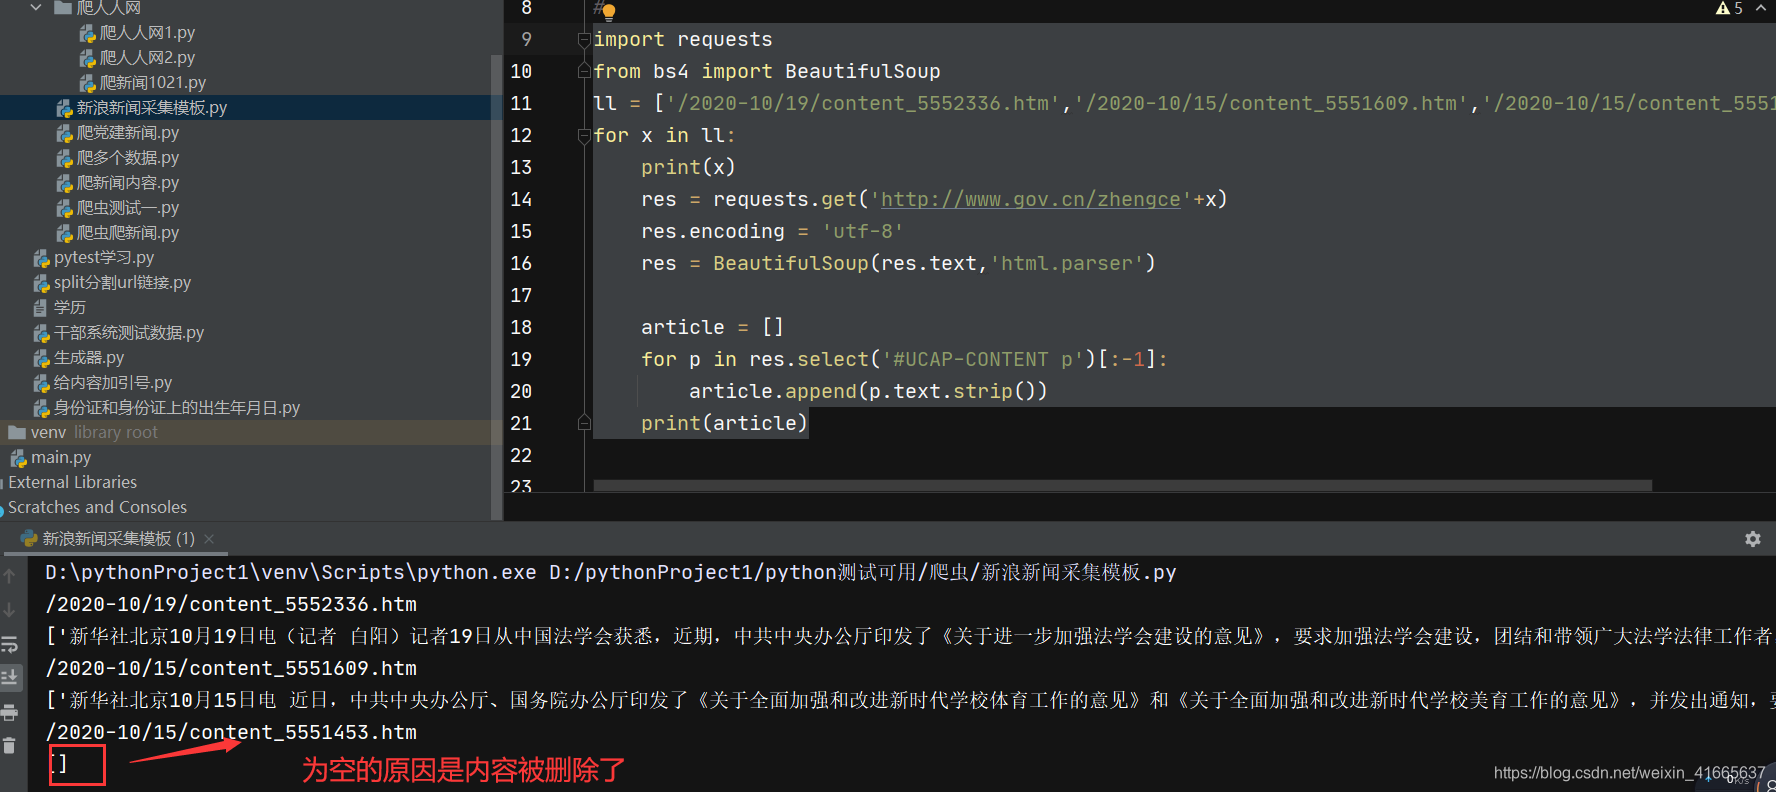Screen dimensions: 1776x792
Task: Open 给内容加引号.py file
Action: click(113, 383)
